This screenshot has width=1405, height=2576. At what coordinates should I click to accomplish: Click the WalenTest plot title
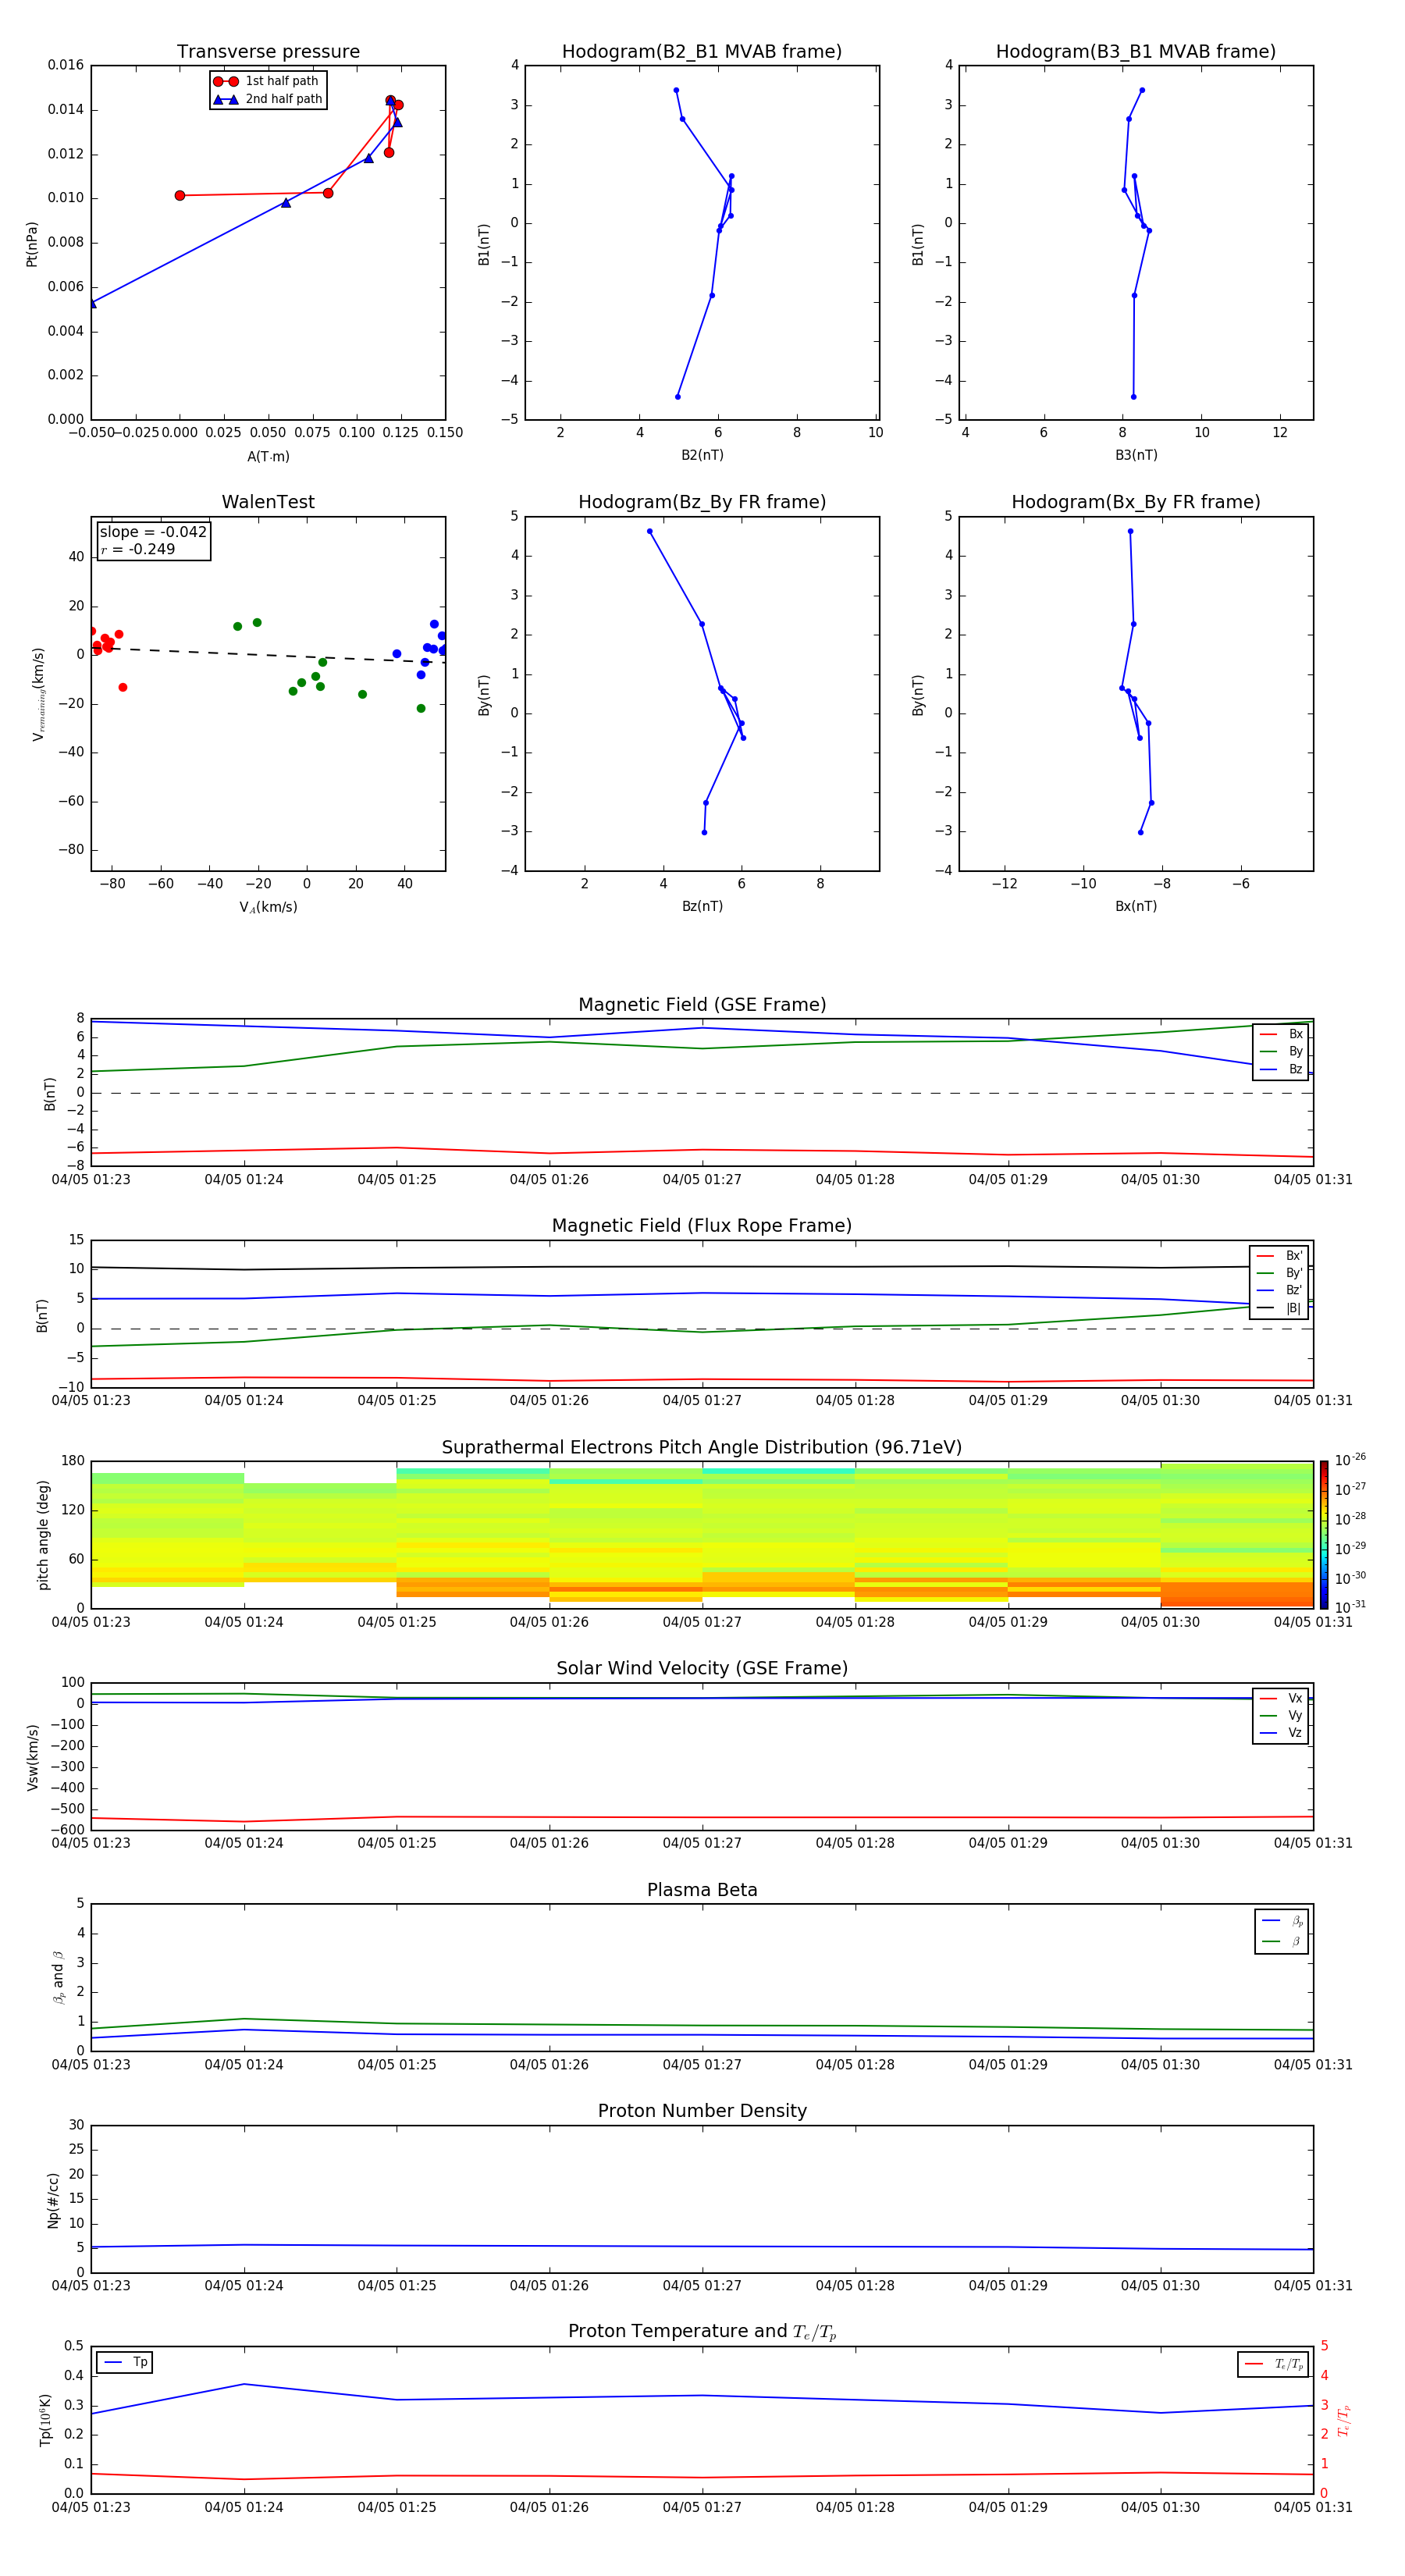tap(268, 502)
